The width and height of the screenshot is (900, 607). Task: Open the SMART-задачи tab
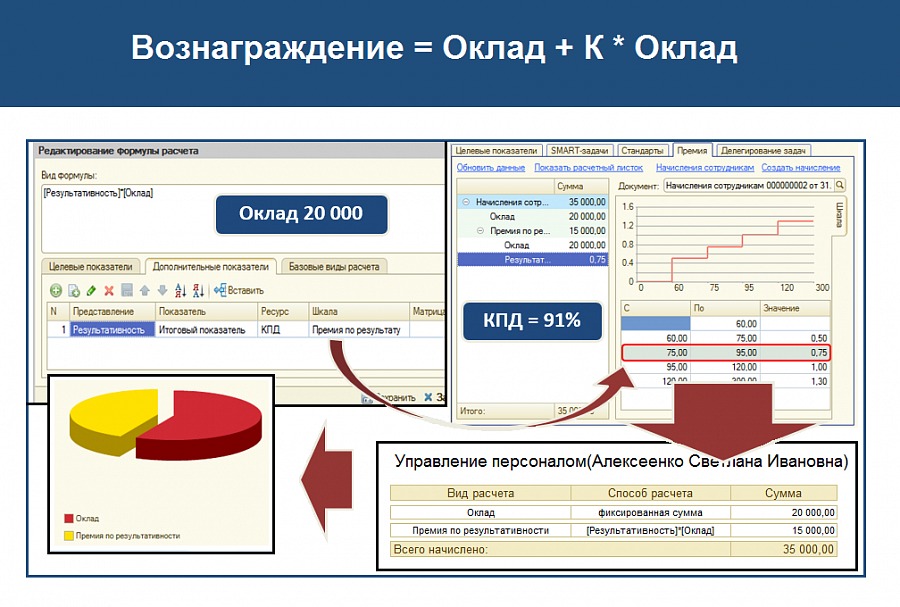(x=580, y=150)
